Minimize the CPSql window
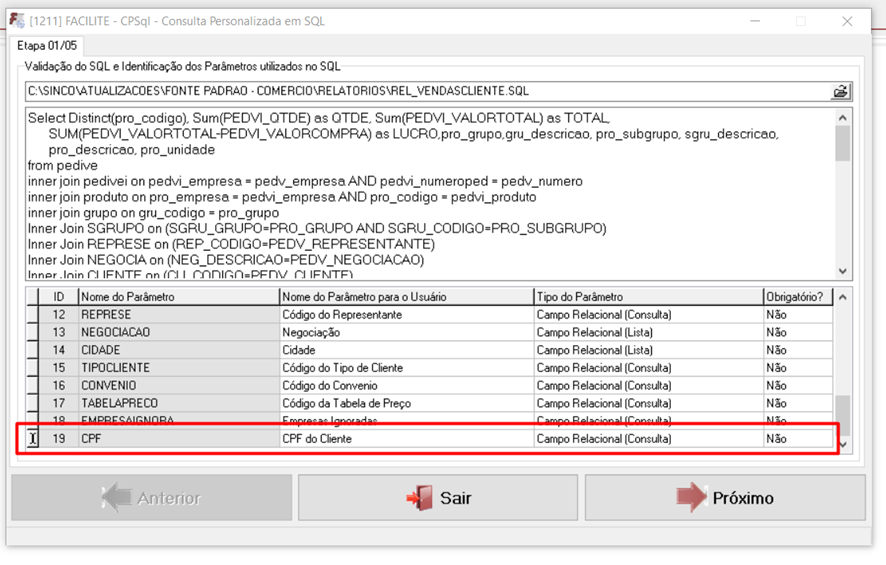Screen dimensions: 886x565 coord(755,21)
